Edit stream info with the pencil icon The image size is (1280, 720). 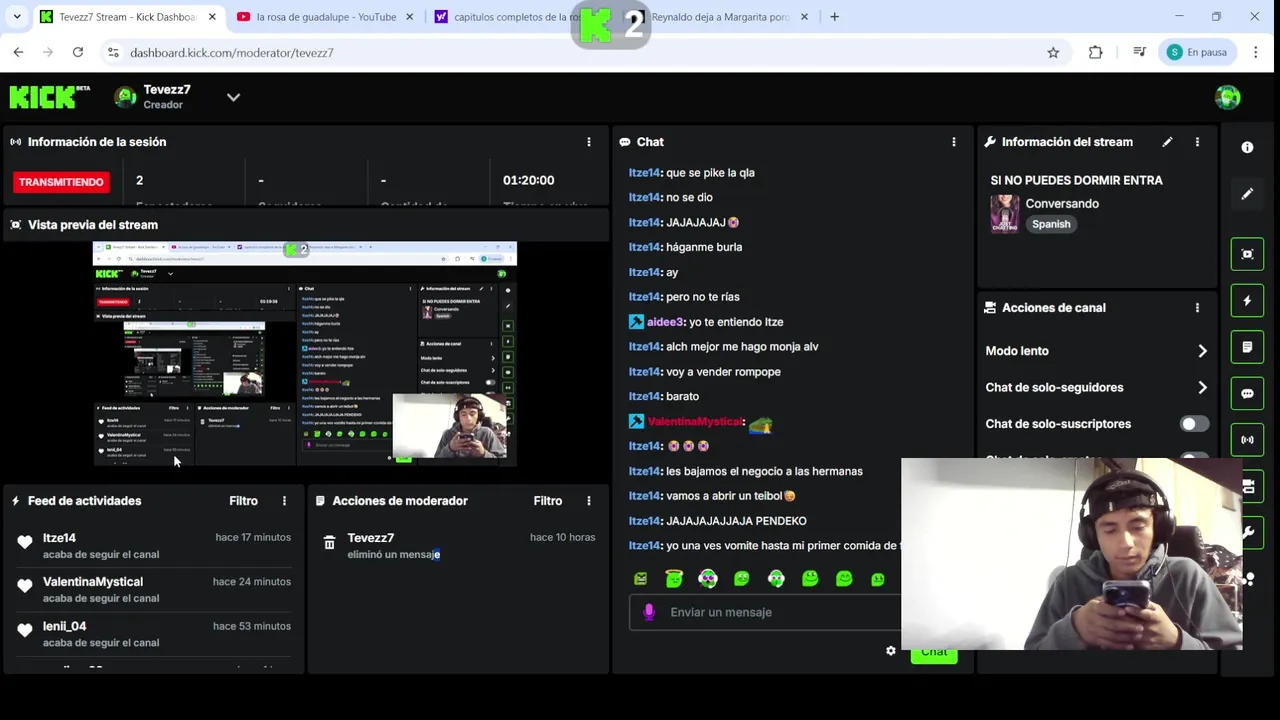pyautogui.click(x=1167, y=142)
